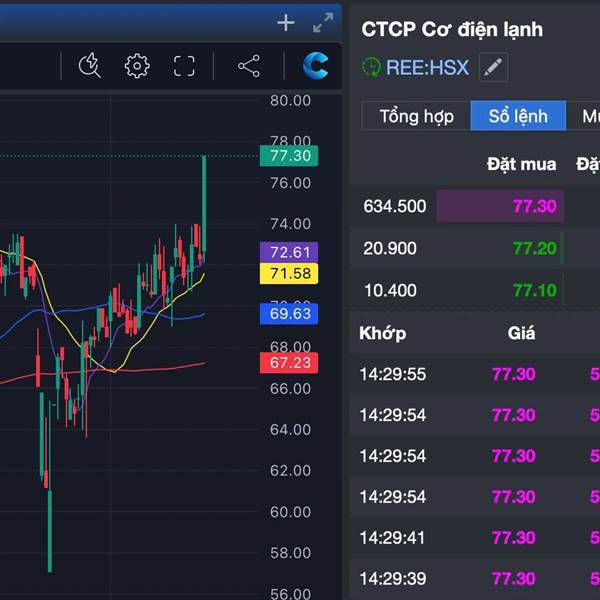The height and width of the screenshot is (600, 600).
Task: Click the Giá column header
Action: tap(521, 333)
